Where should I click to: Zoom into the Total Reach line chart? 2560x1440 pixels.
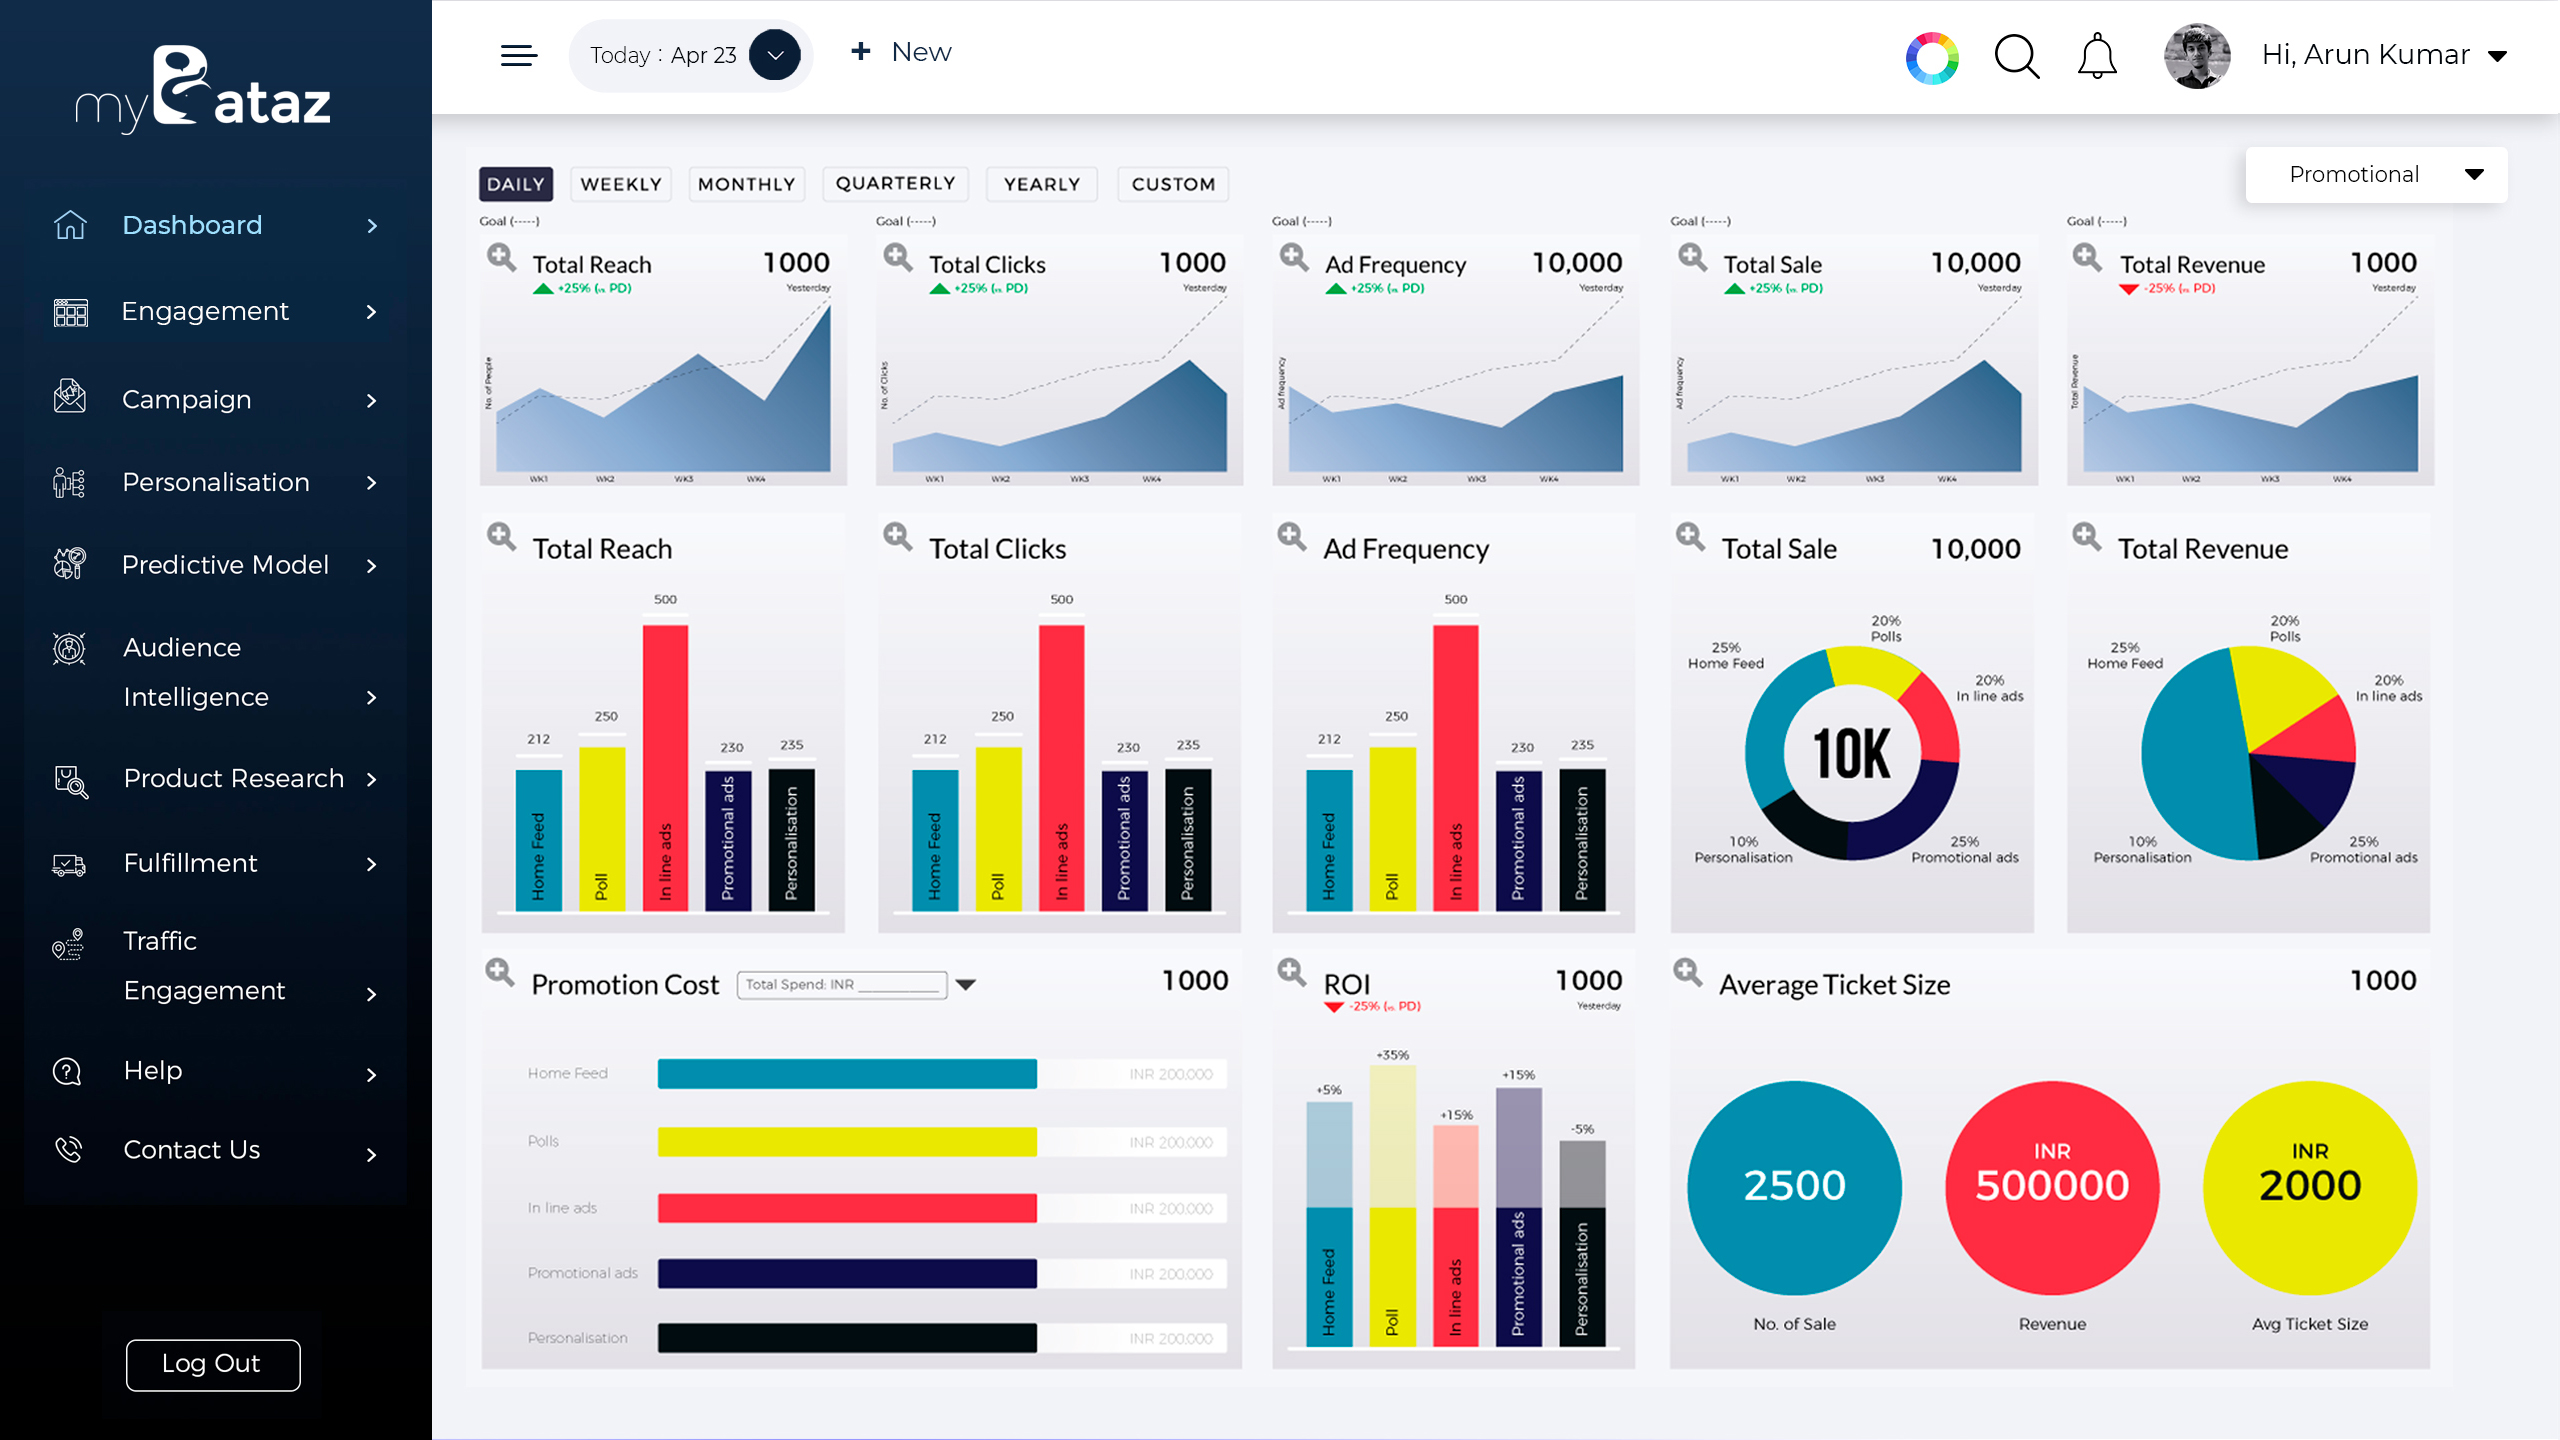click(501, 258)
